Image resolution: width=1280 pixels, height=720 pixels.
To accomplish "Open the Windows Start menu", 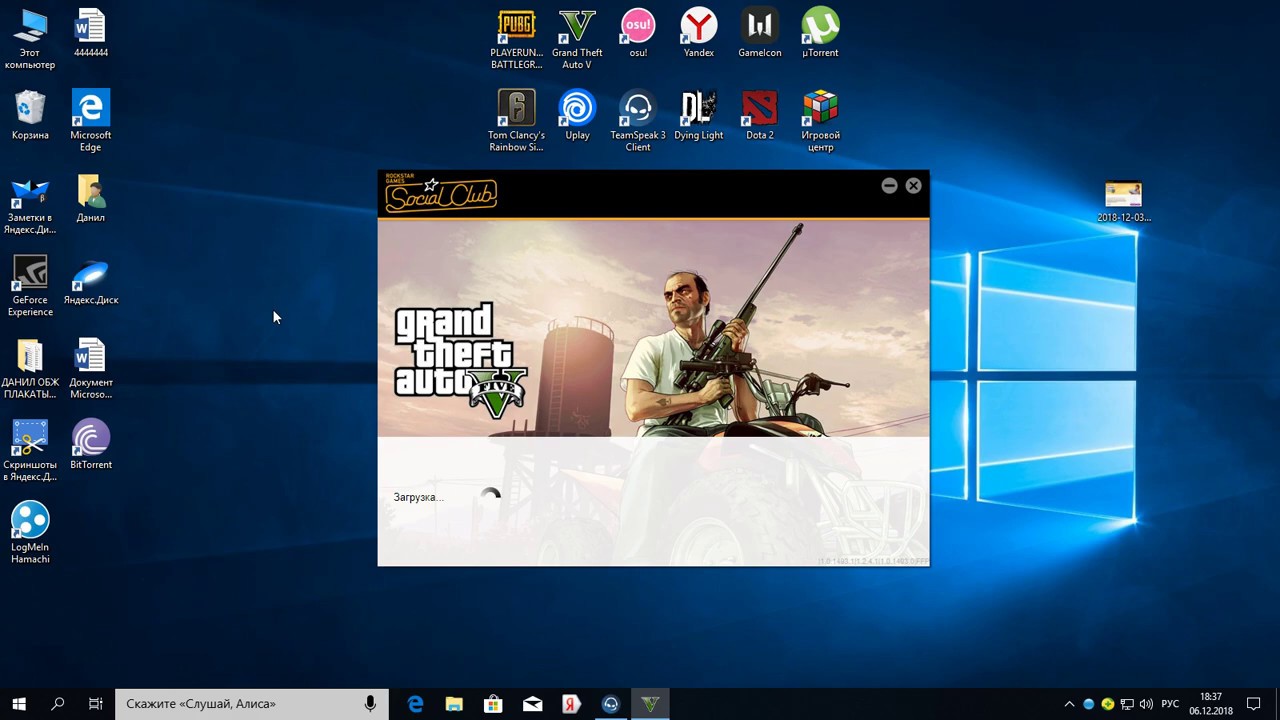I will [x=19, y=704].
